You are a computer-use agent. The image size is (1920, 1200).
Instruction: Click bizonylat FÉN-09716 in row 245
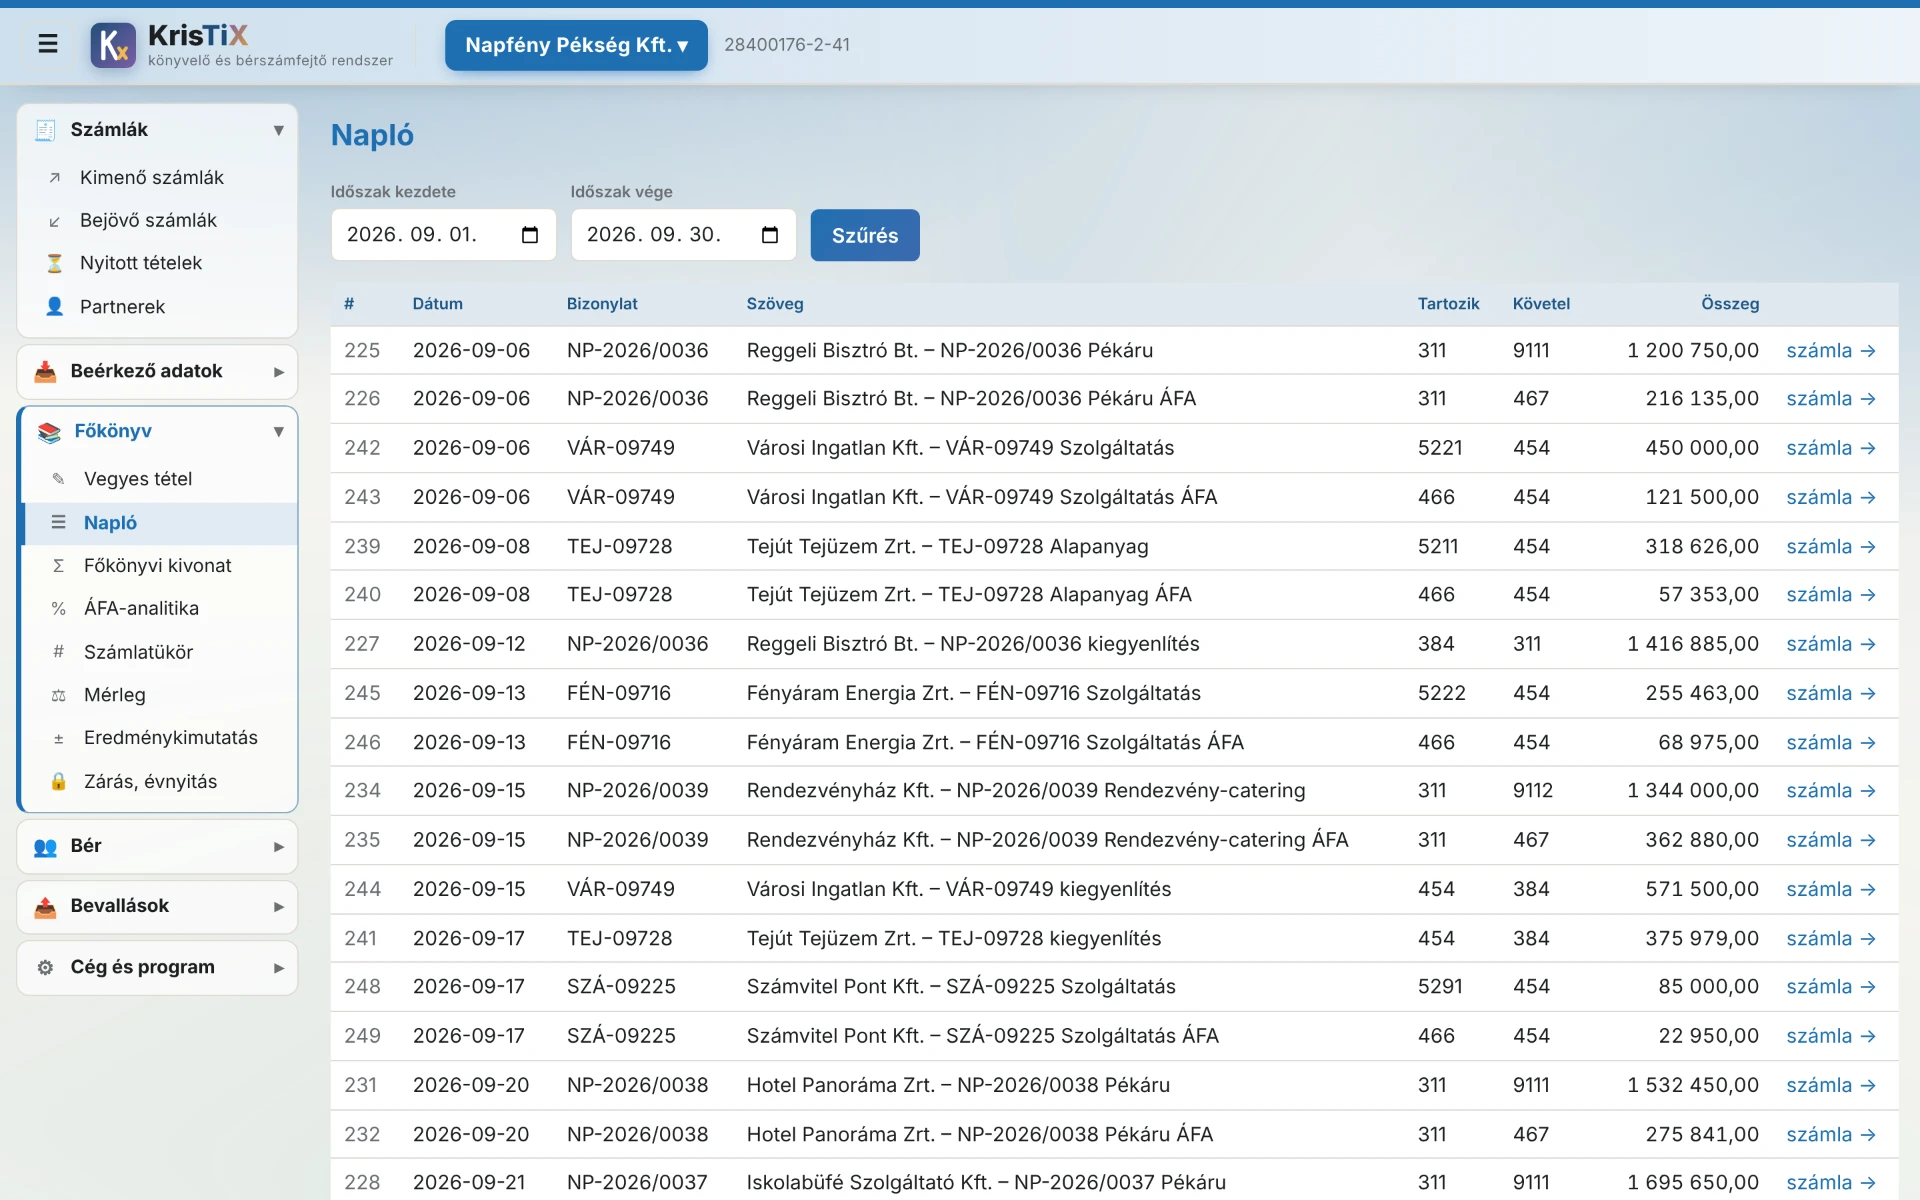[619, 693]
